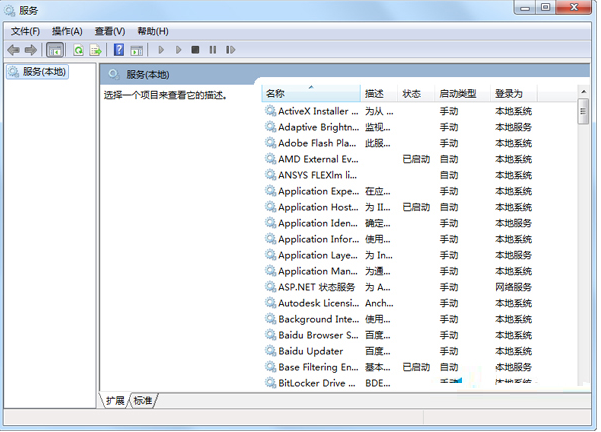This screenshot has width=601, height=432.
Task: Click the Forward arrow toolbar icon
Action: pyautogui.click(x=31, y=49)
